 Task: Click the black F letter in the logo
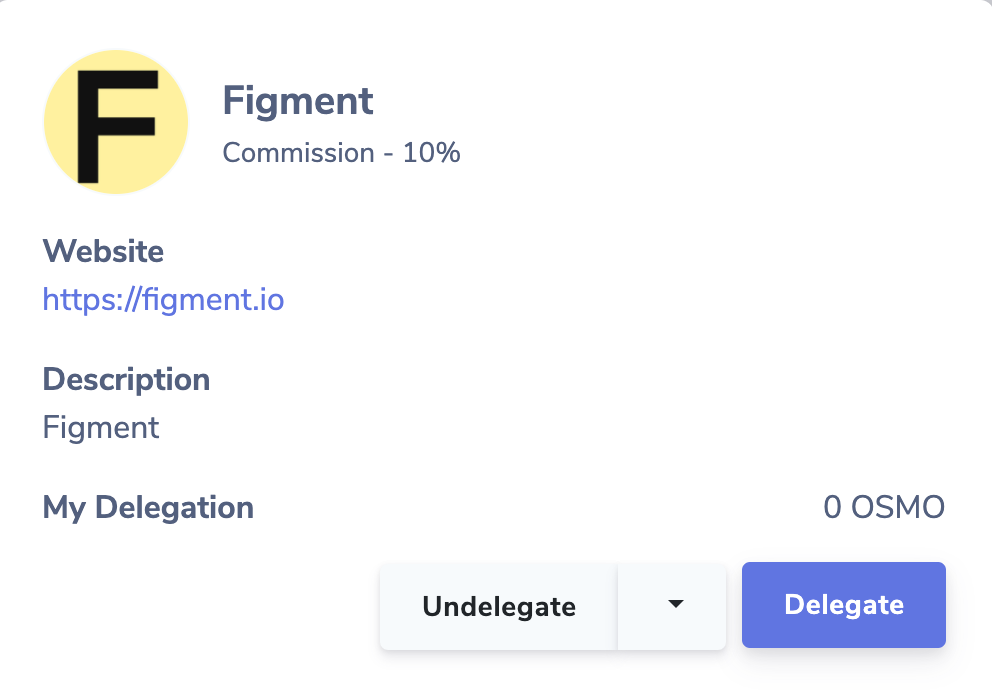(116, 126)
